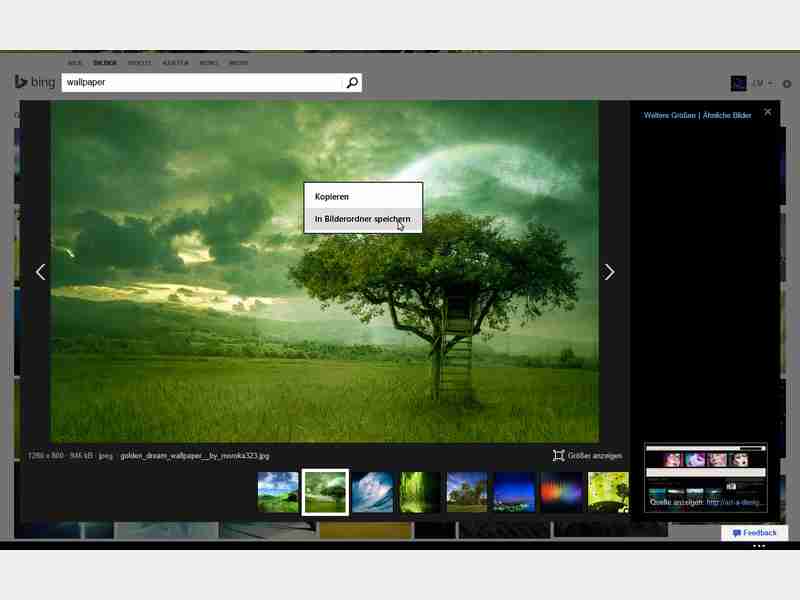Select the blue wave thumbnail
The width and height of the screenshot is (800, 600).
click(372, 492)
